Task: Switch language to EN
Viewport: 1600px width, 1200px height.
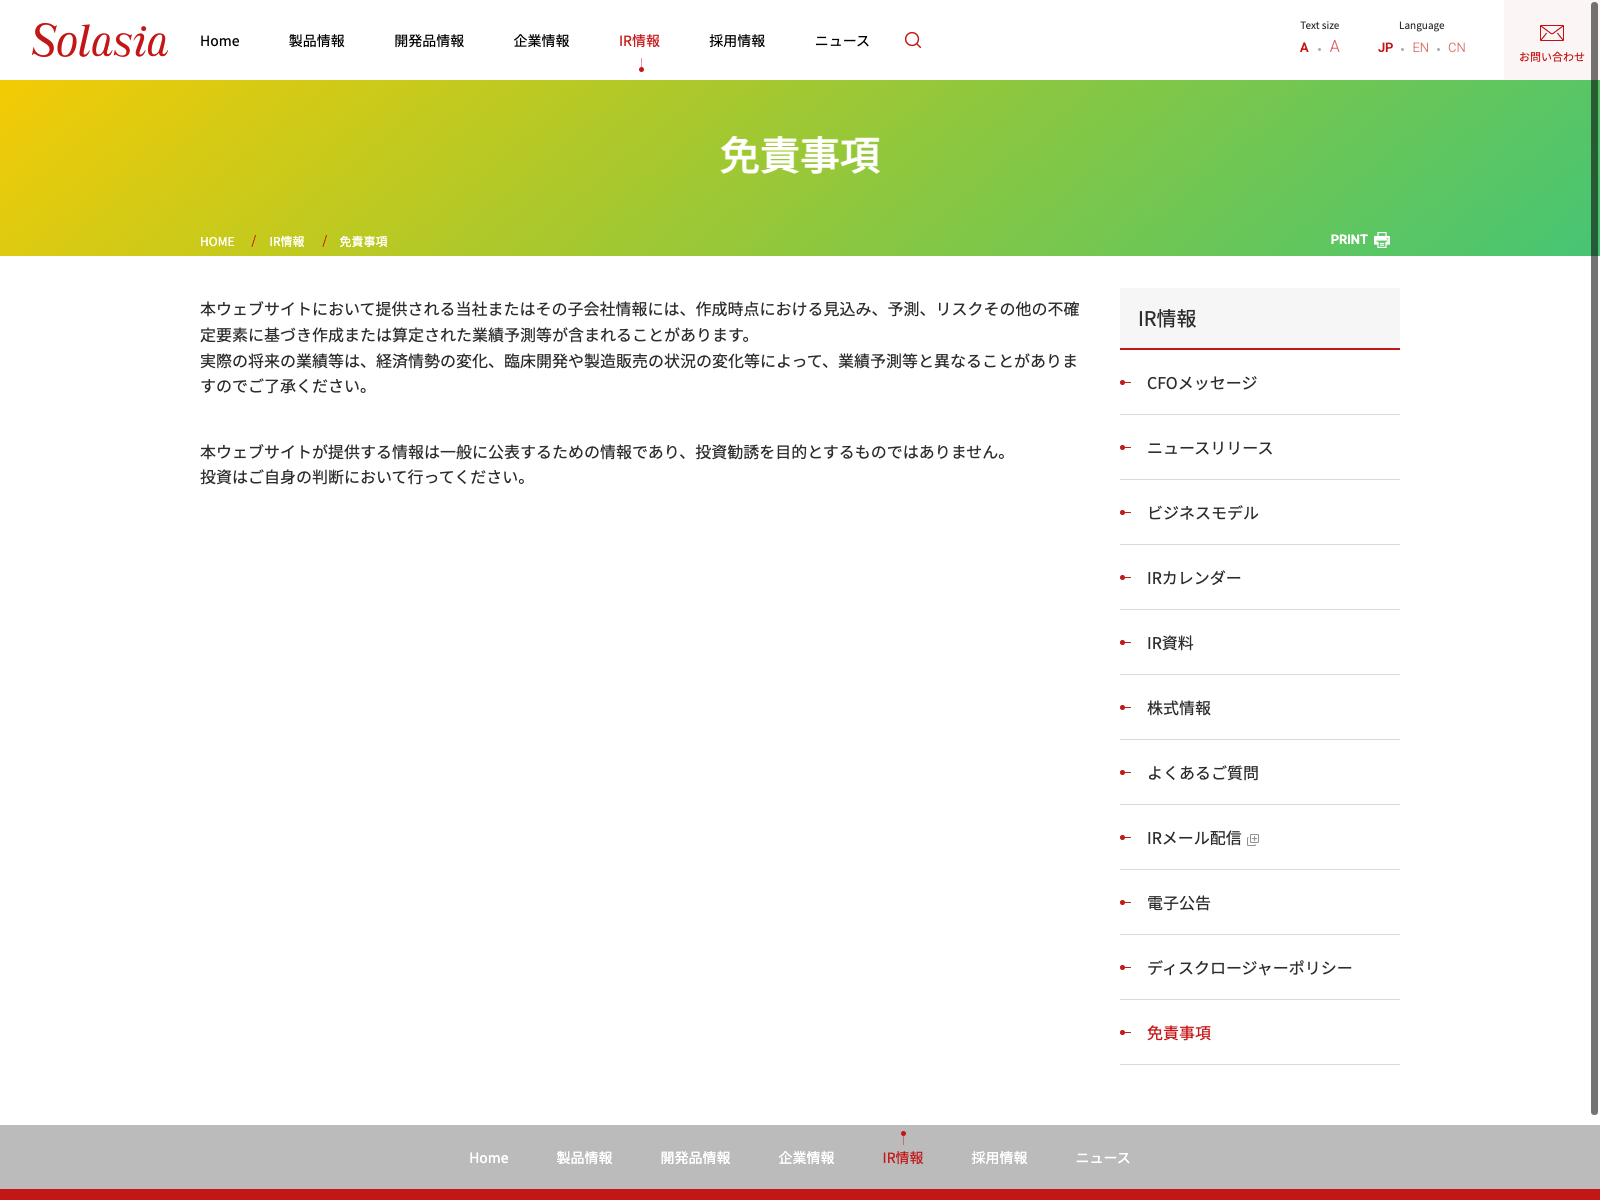Action: [1420, 48]
